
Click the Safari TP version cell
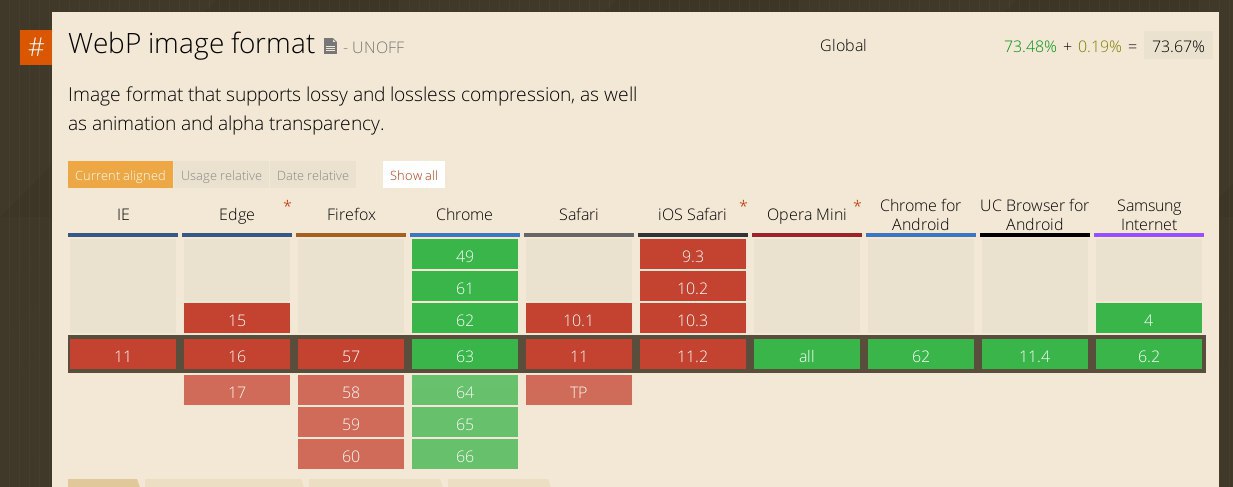coord(579,391)
